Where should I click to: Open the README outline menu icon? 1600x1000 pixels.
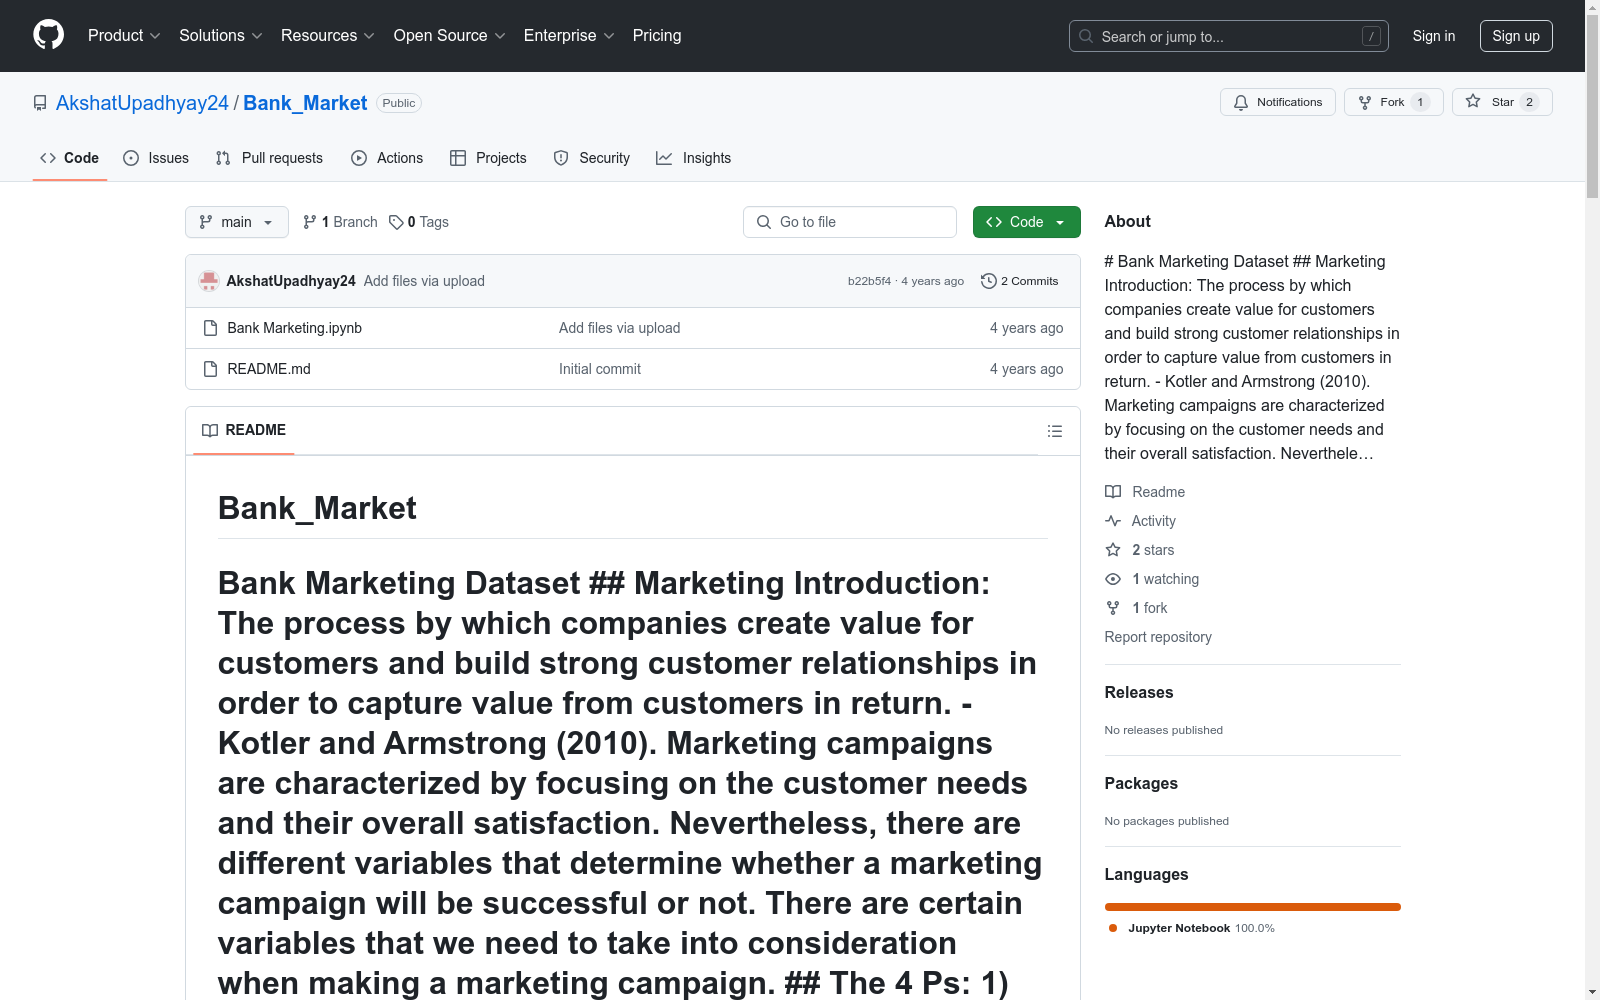click(1055, 431)
